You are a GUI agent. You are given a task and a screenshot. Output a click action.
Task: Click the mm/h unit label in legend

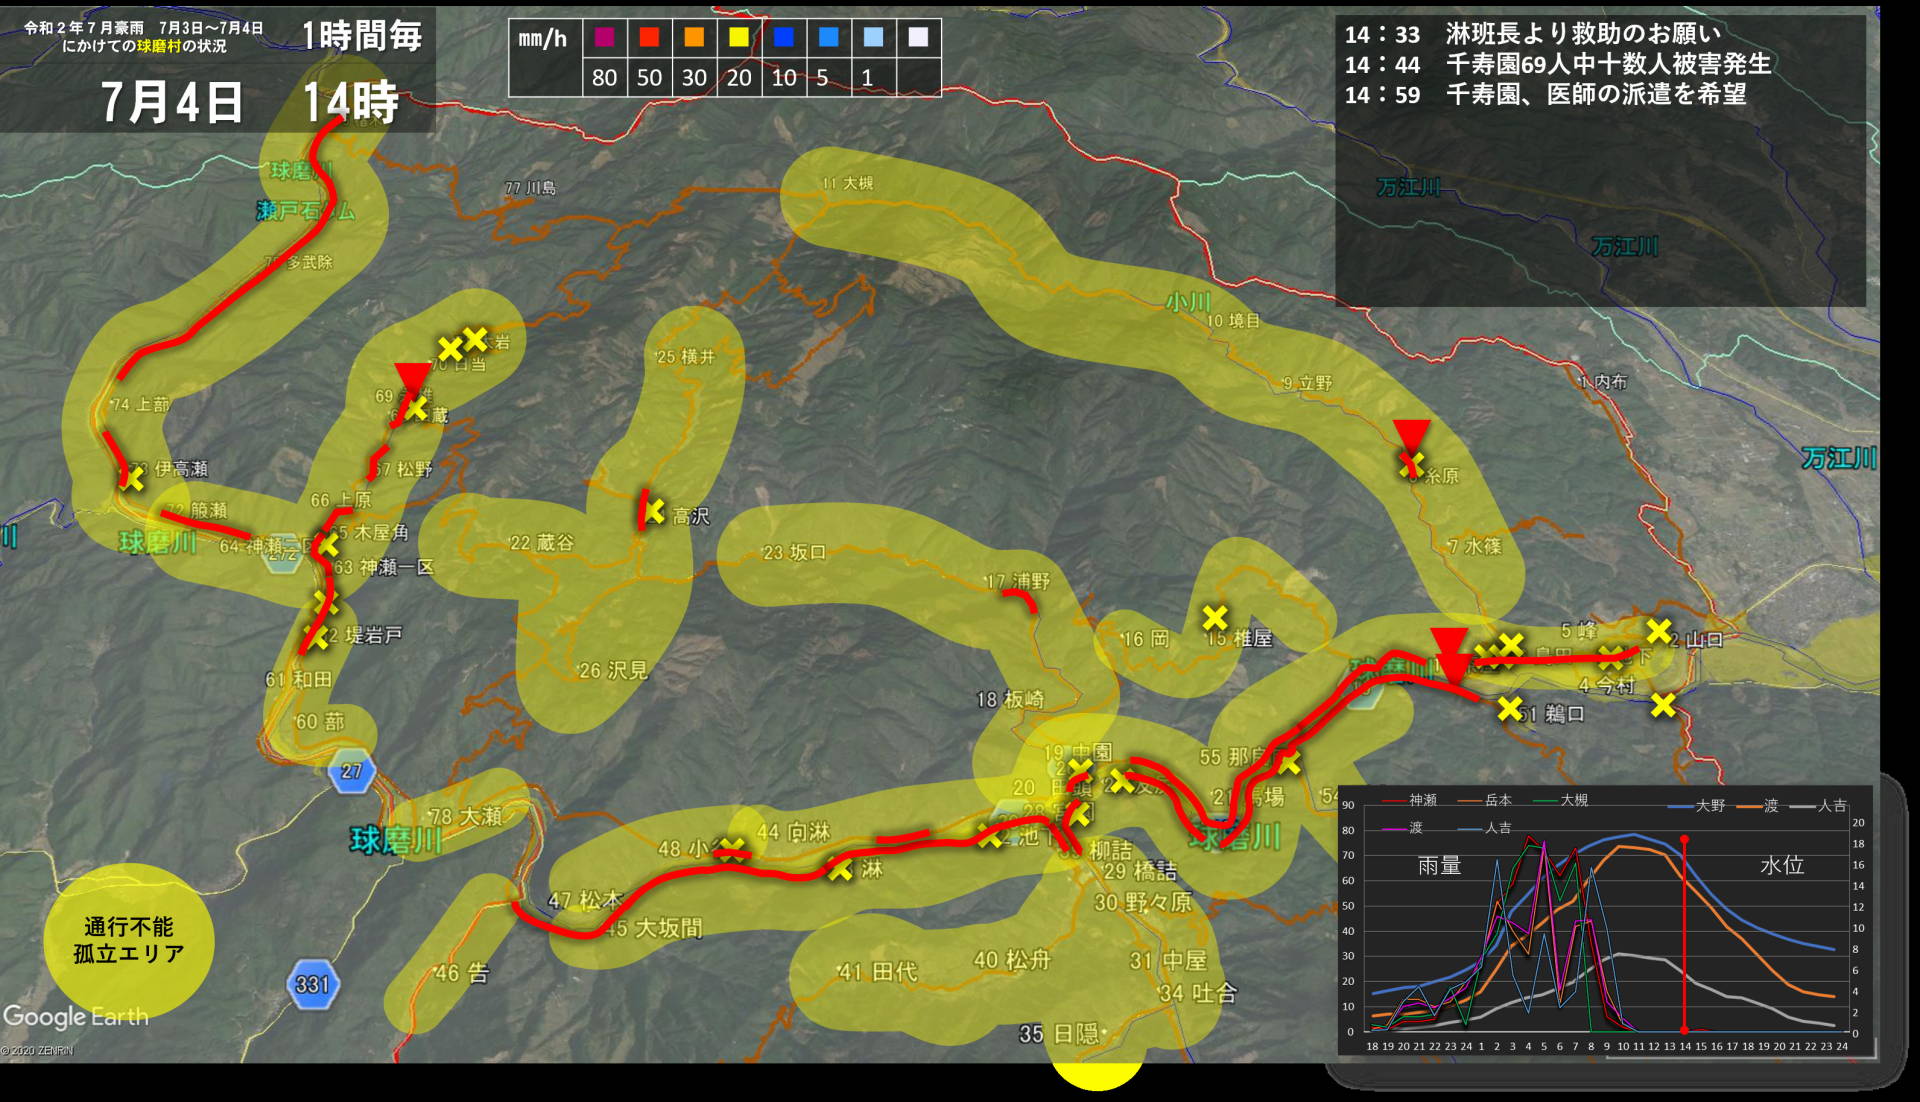click(x=543, y=39)
